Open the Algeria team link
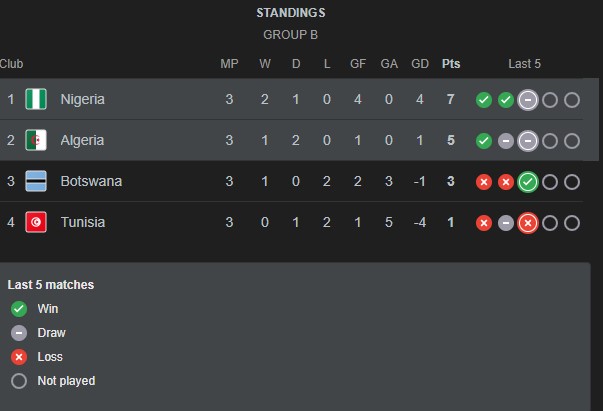The width and height of the screenshot is (603, 411). coord(82,140)
